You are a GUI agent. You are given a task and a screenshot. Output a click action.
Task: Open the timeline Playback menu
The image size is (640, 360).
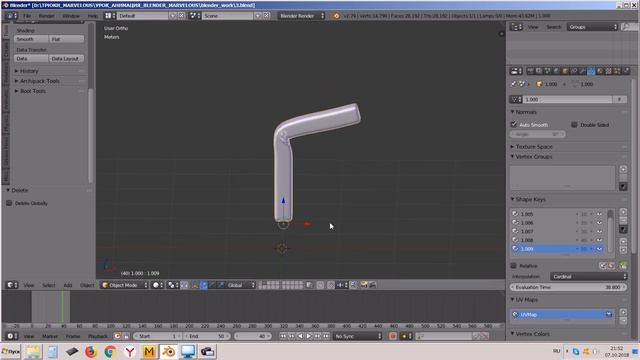click(x=98, y=336)
